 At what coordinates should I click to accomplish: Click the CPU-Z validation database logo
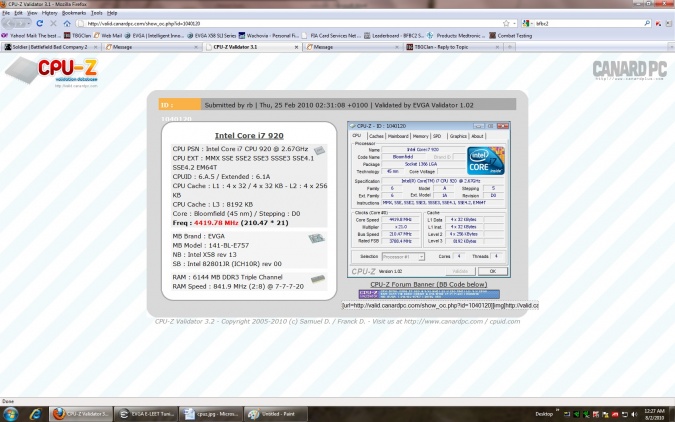click(x=52, y=71)
